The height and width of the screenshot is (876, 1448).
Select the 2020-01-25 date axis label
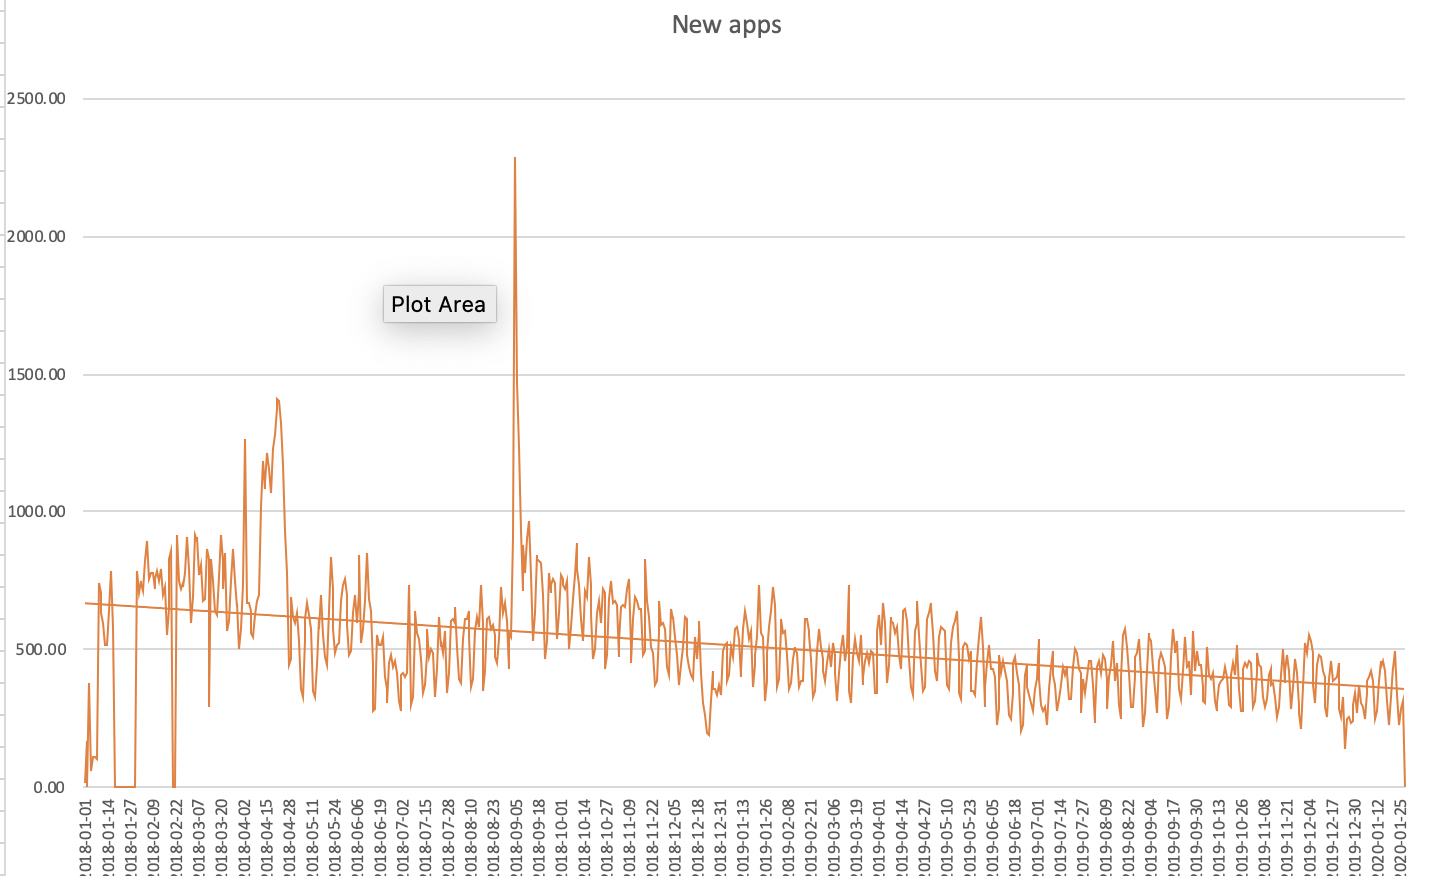(1401, 836)
